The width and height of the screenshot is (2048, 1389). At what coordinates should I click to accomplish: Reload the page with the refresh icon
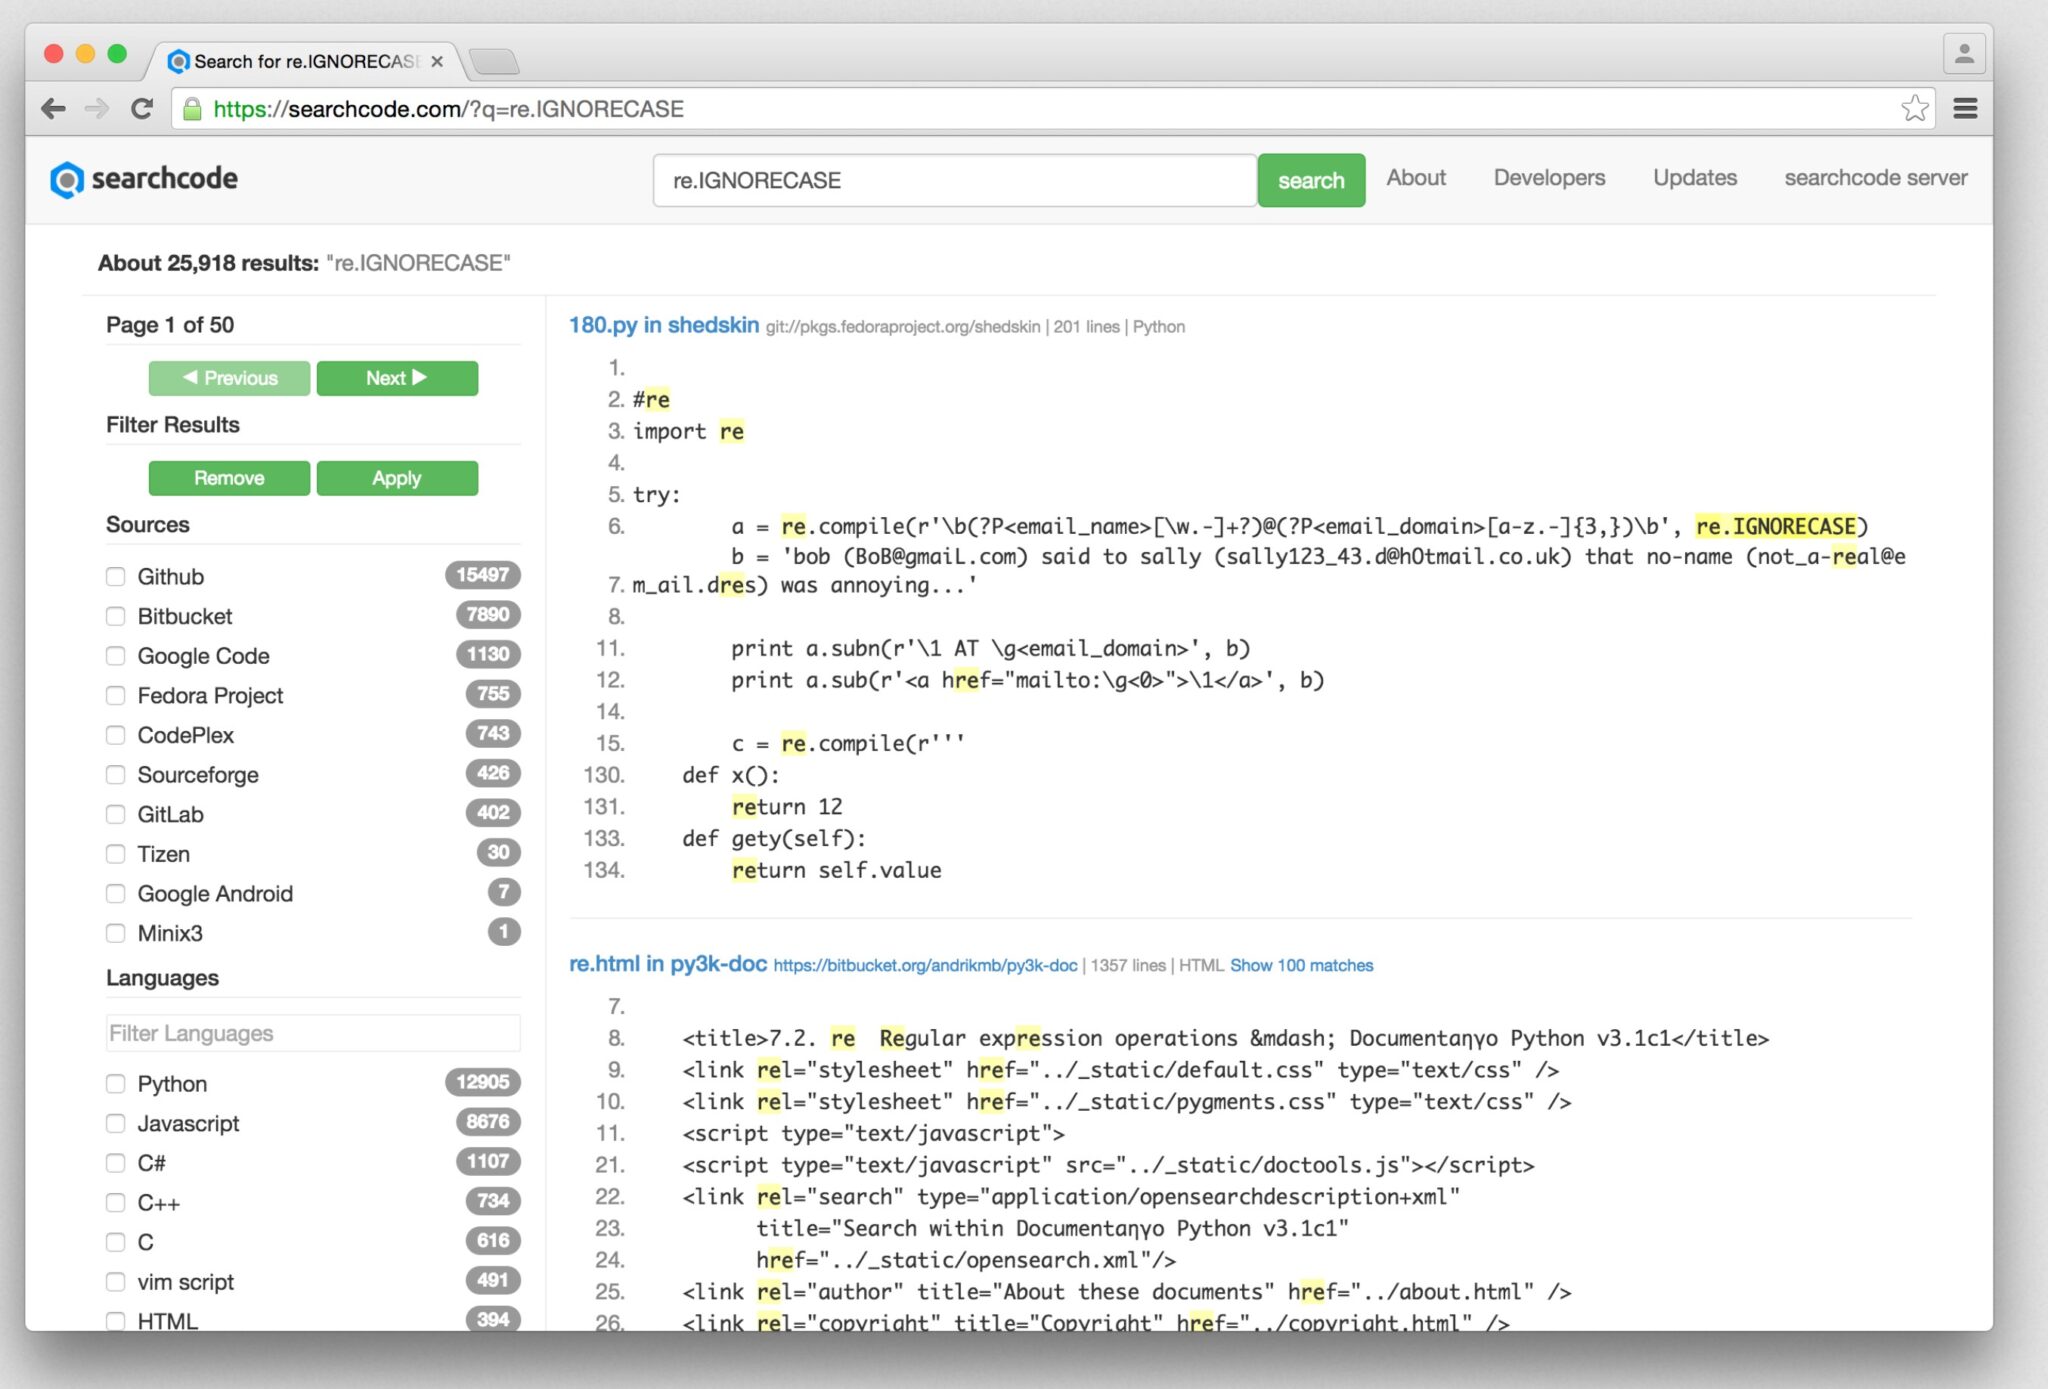141,108
